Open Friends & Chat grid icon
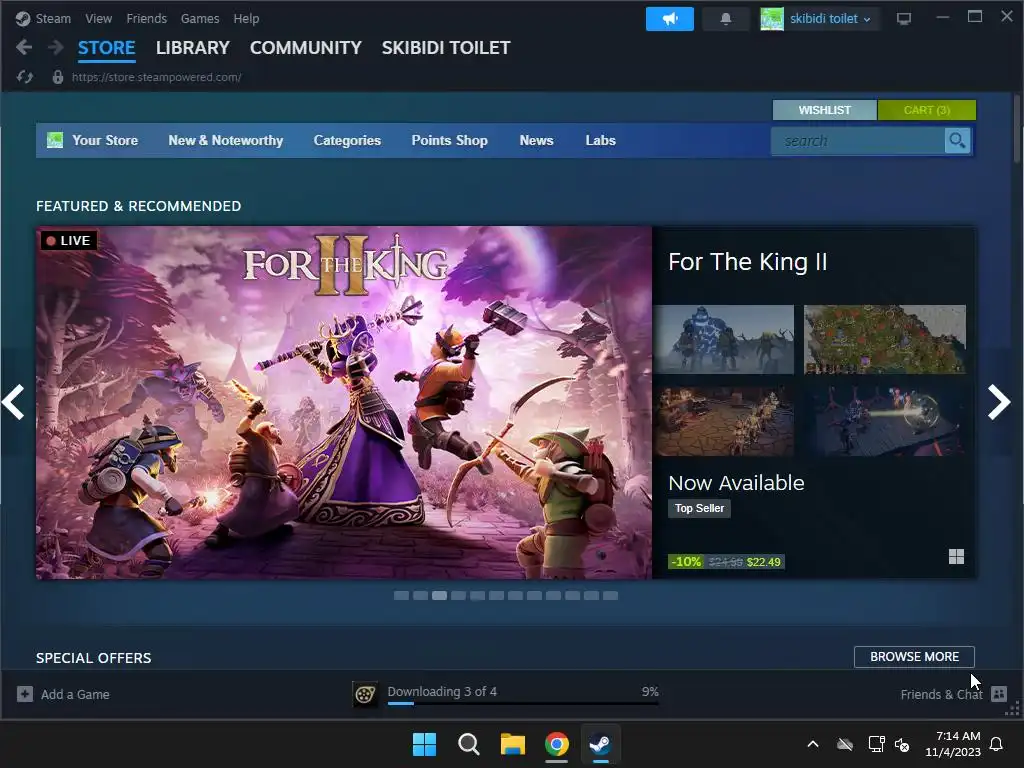This screenshot has height=768, width=1024. click(999, 694)
